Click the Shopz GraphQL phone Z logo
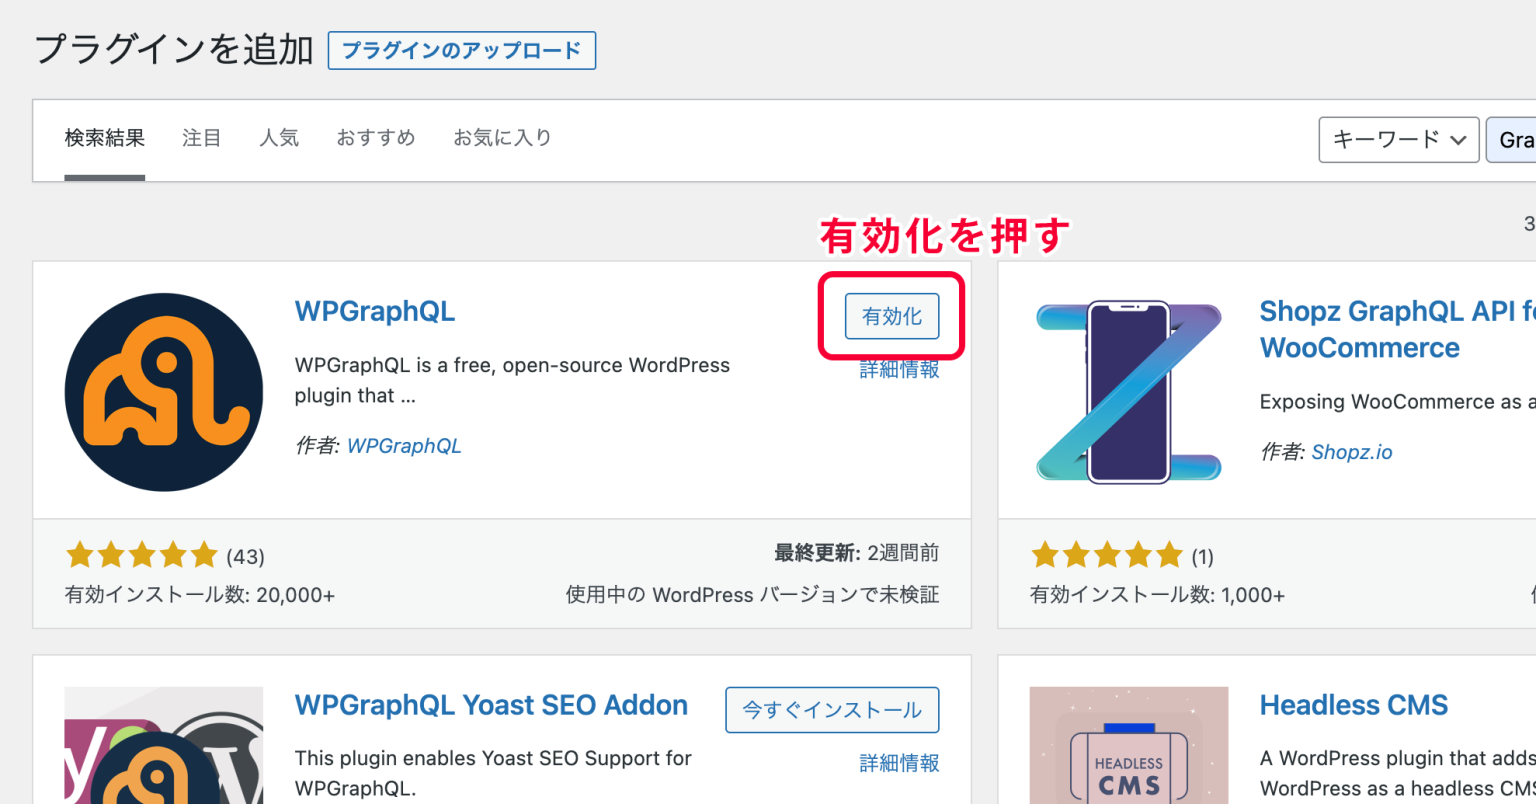1536x804 pixels. click(x=1129, y=392)
